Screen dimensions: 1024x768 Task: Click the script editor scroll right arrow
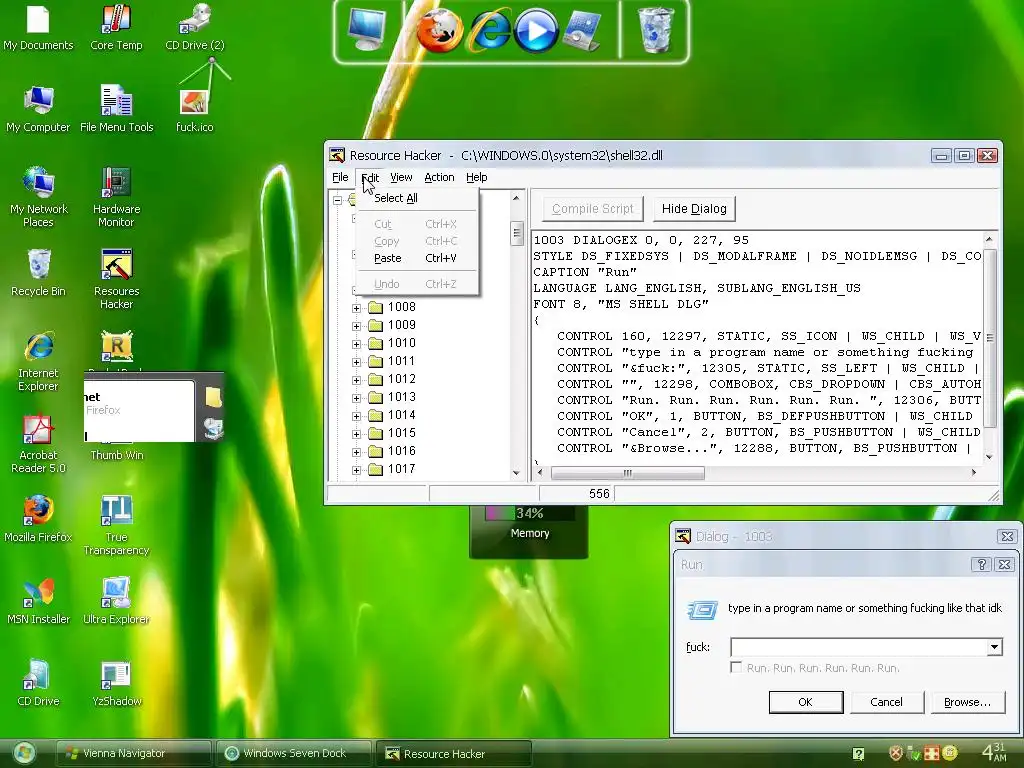pyautogui.click(x=974, y=473)
